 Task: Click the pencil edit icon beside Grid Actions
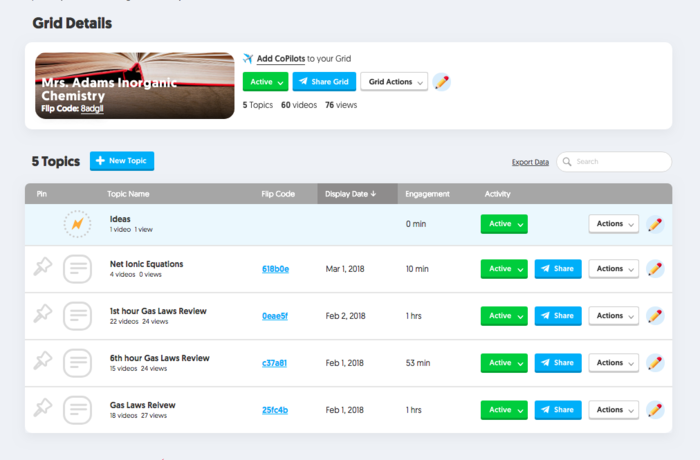pyautogui.click(x=441, y=82)
